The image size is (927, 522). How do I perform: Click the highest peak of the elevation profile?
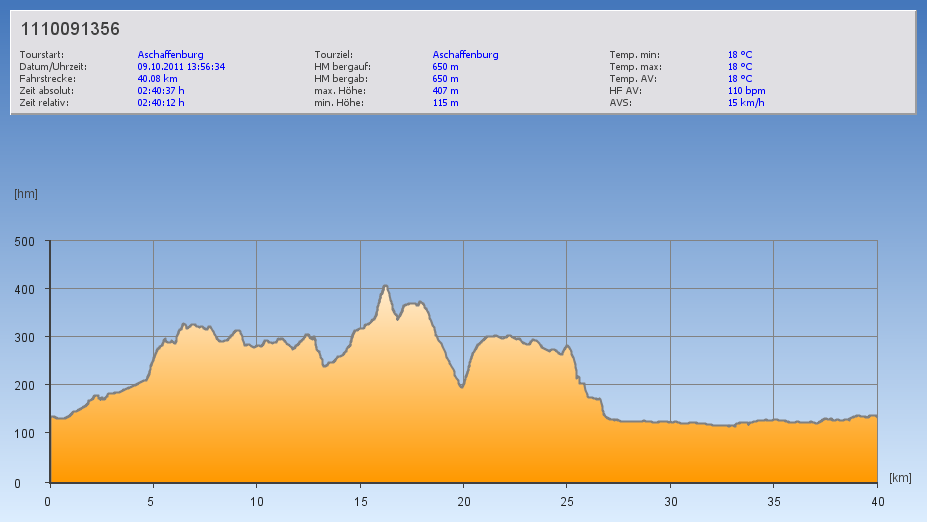pos(385,287)
